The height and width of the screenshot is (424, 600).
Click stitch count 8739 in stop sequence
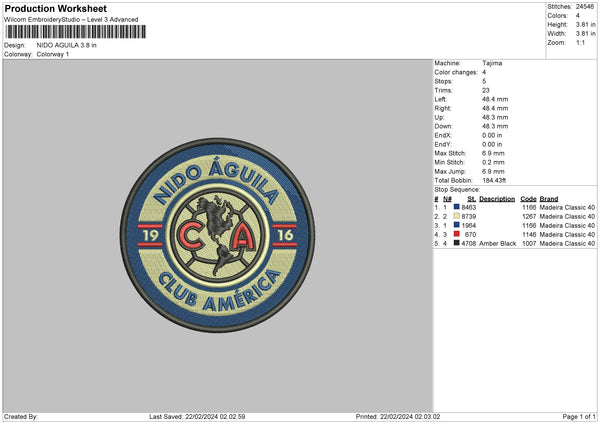point(469,217)
